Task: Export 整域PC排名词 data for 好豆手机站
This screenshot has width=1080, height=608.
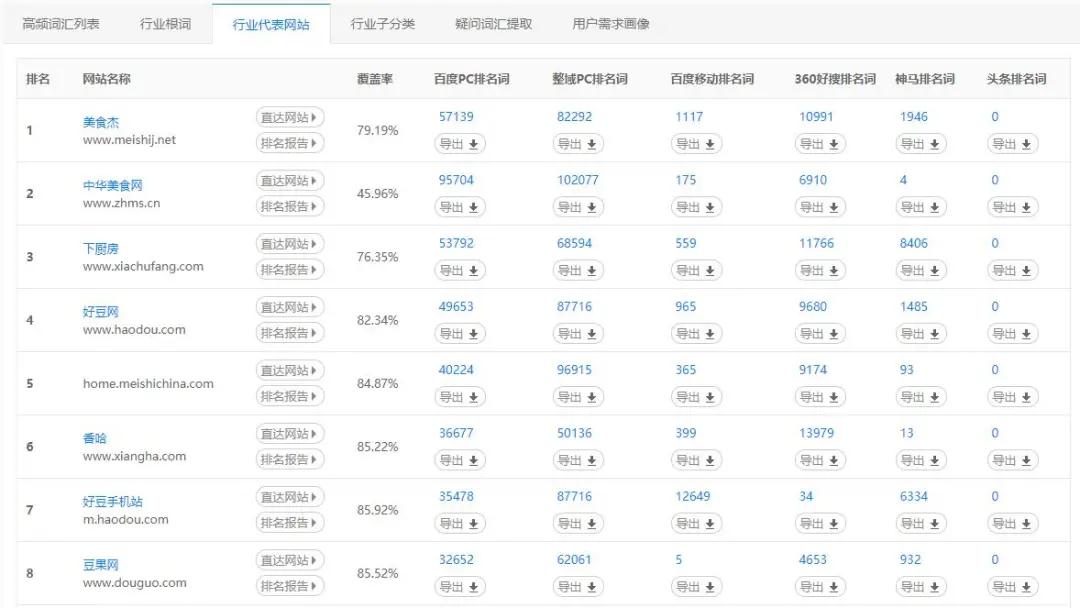Action: click(578, 523)
